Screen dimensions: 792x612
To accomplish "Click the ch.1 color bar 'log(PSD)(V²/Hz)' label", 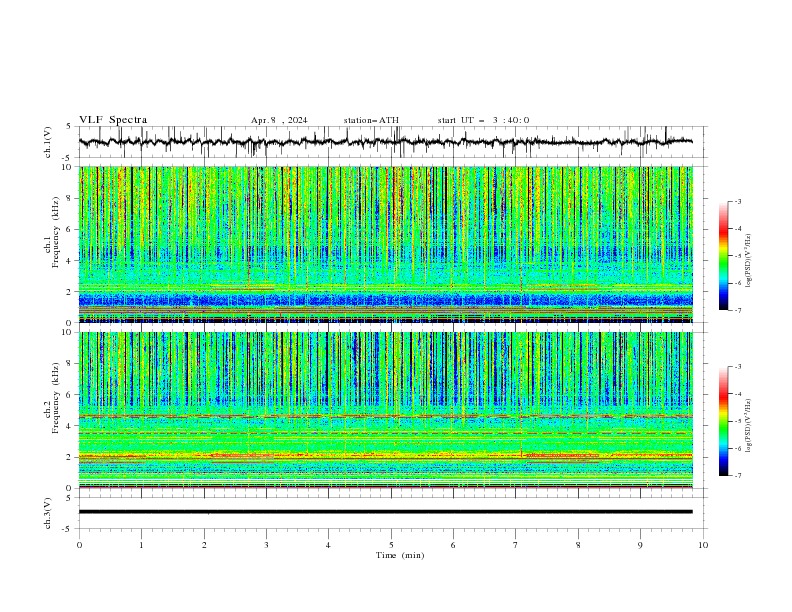I will click(749, 261).
